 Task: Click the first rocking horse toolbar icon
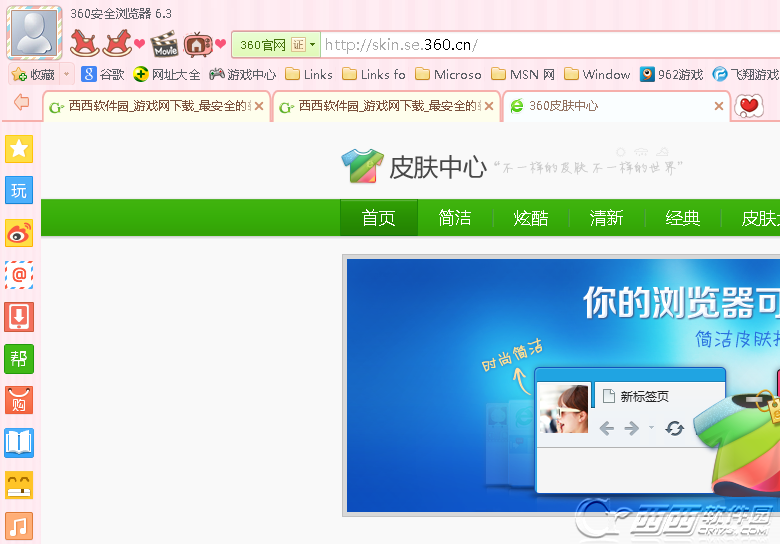tap(84, 43)
